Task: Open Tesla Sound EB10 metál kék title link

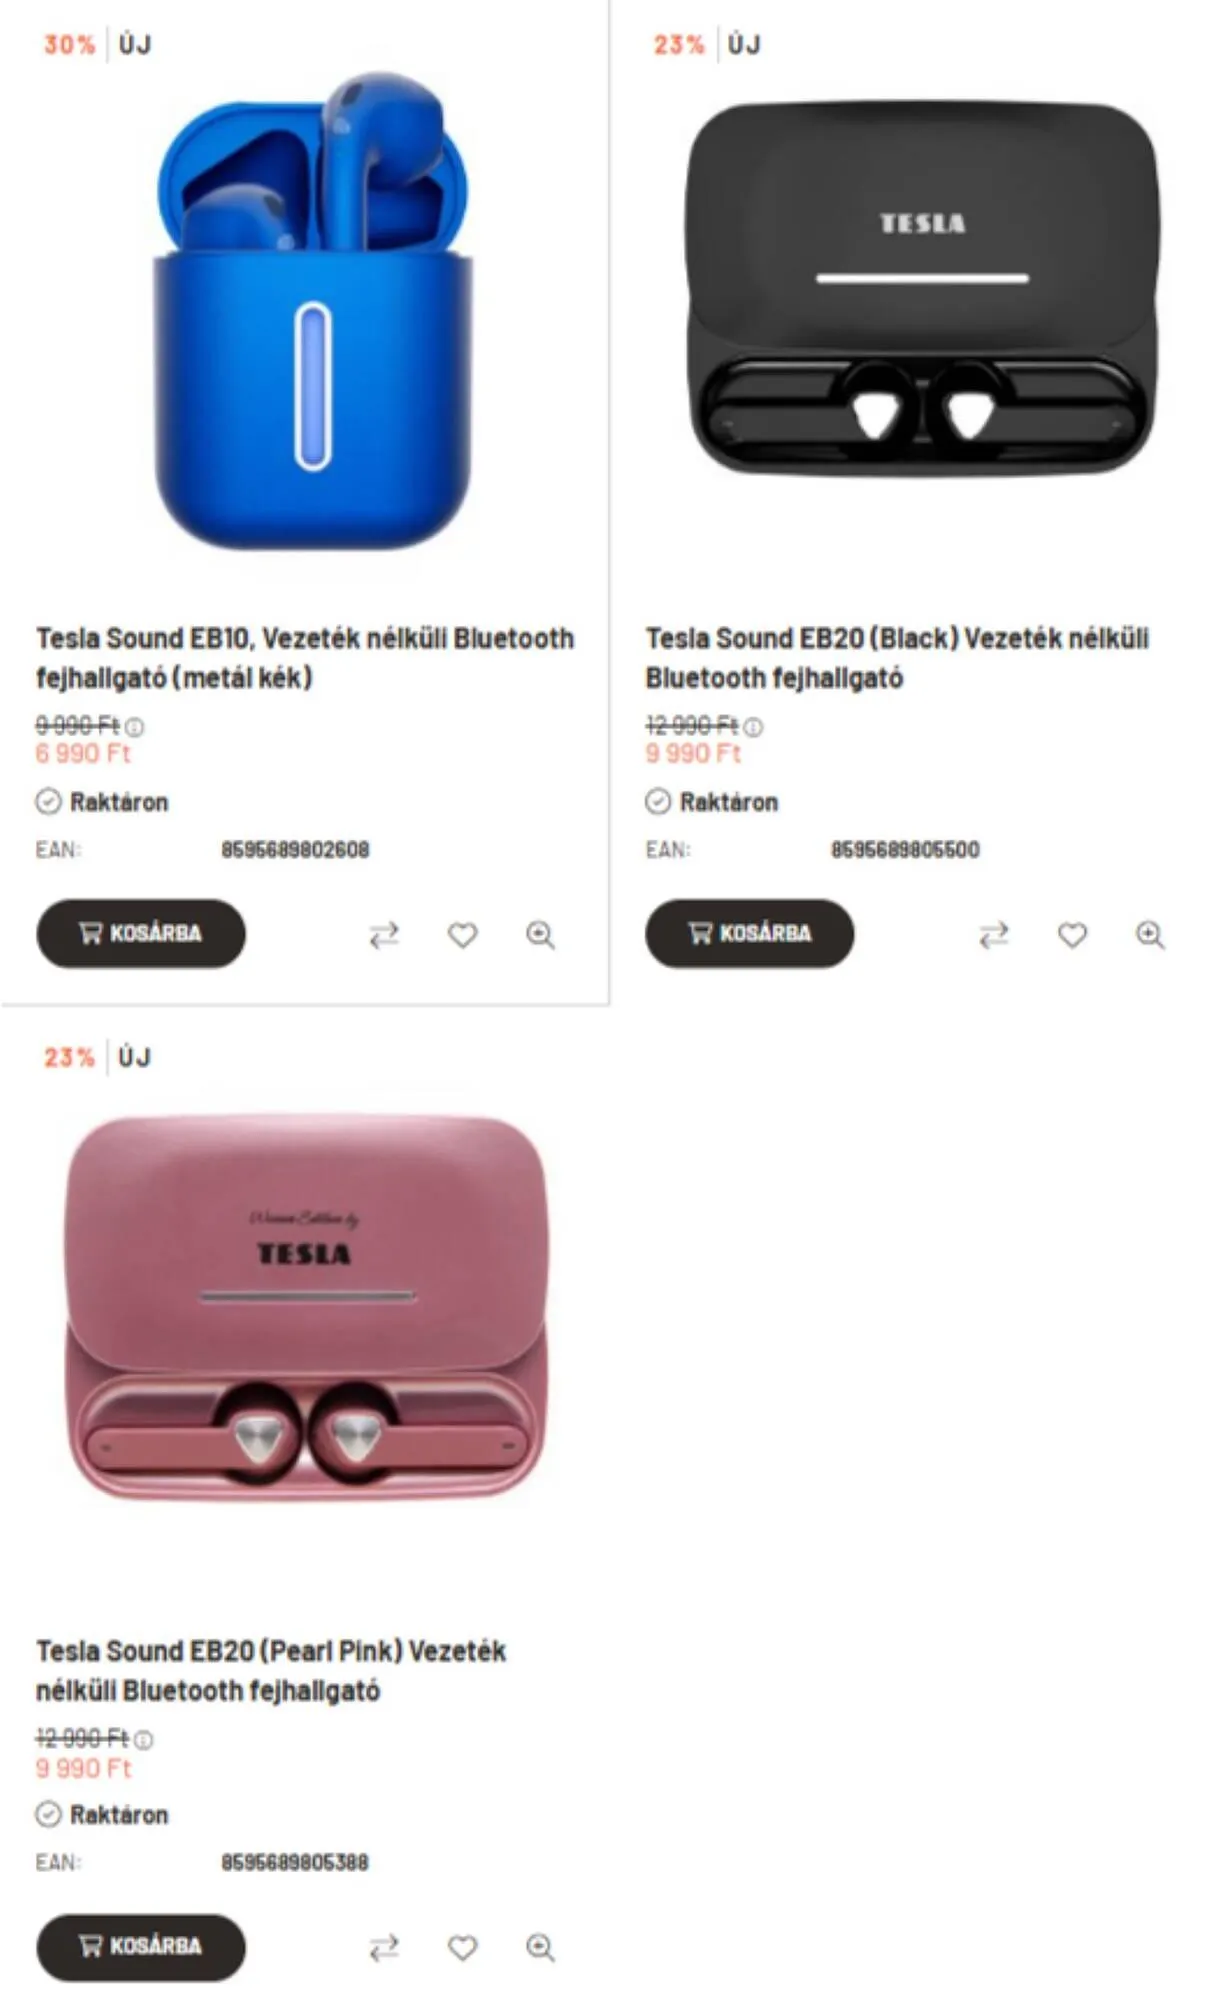Action: point(305,657)
